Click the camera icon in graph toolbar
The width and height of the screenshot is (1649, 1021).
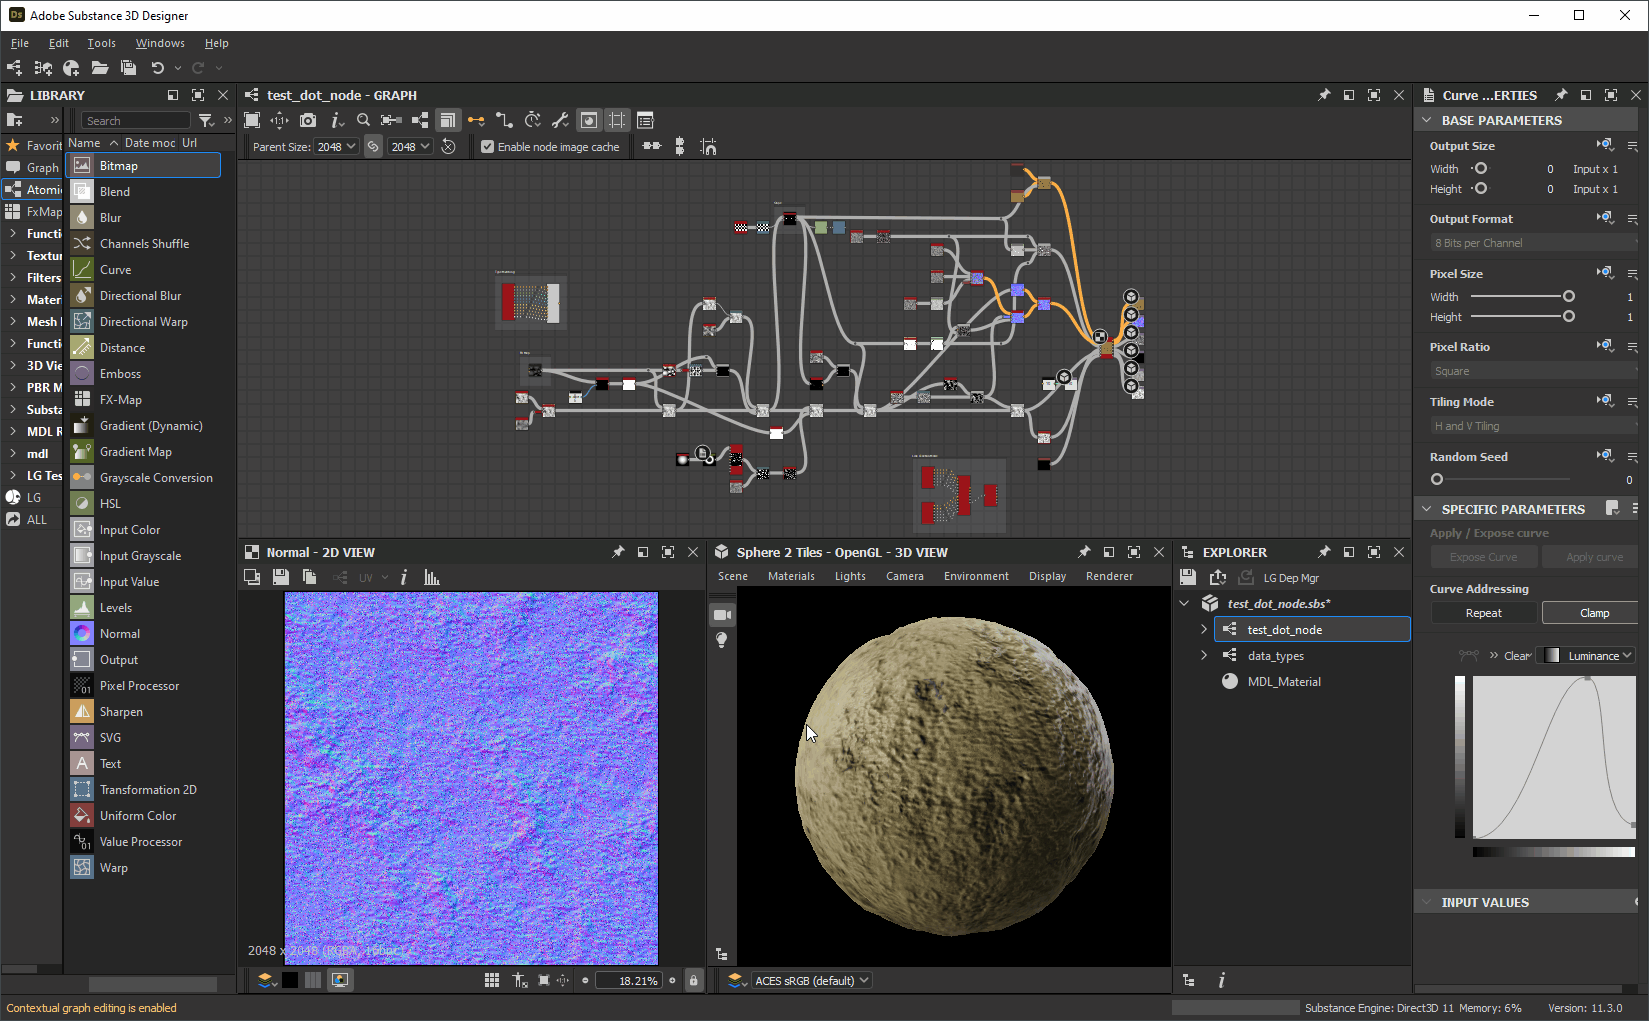[x=308, y=120]
